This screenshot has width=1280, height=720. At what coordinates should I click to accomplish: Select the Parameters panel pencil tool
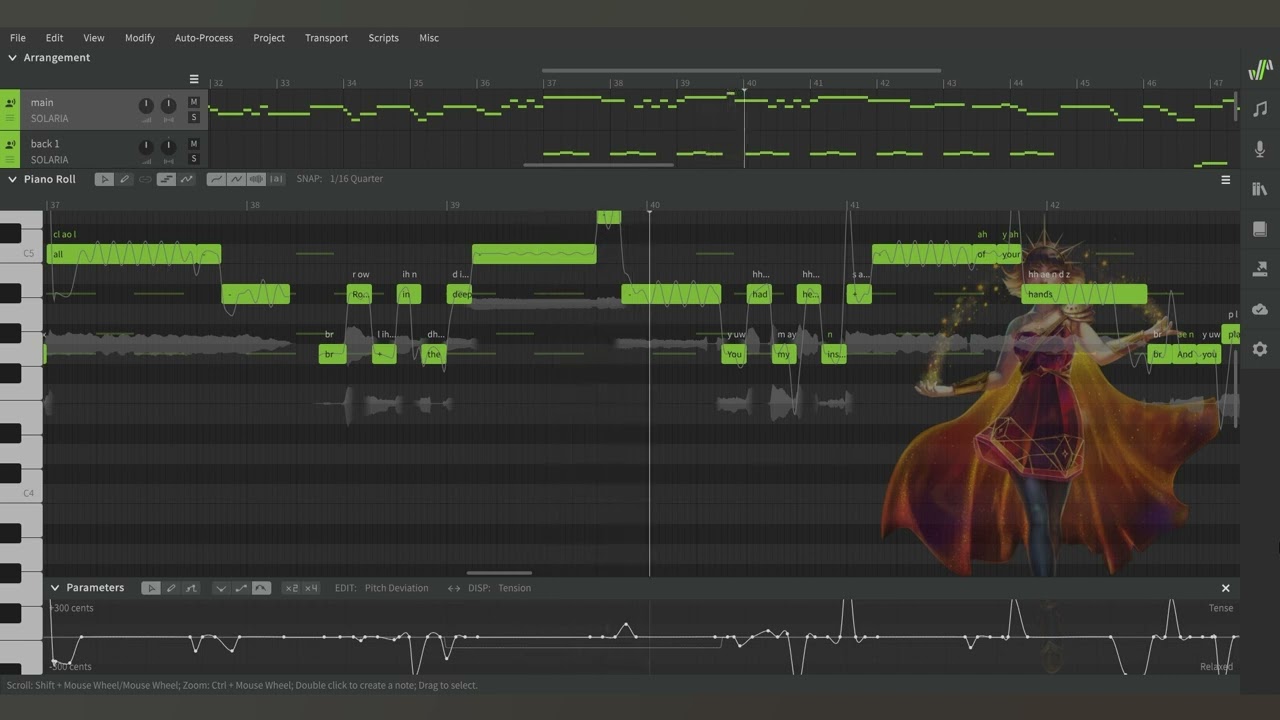[x=171, y=588]
